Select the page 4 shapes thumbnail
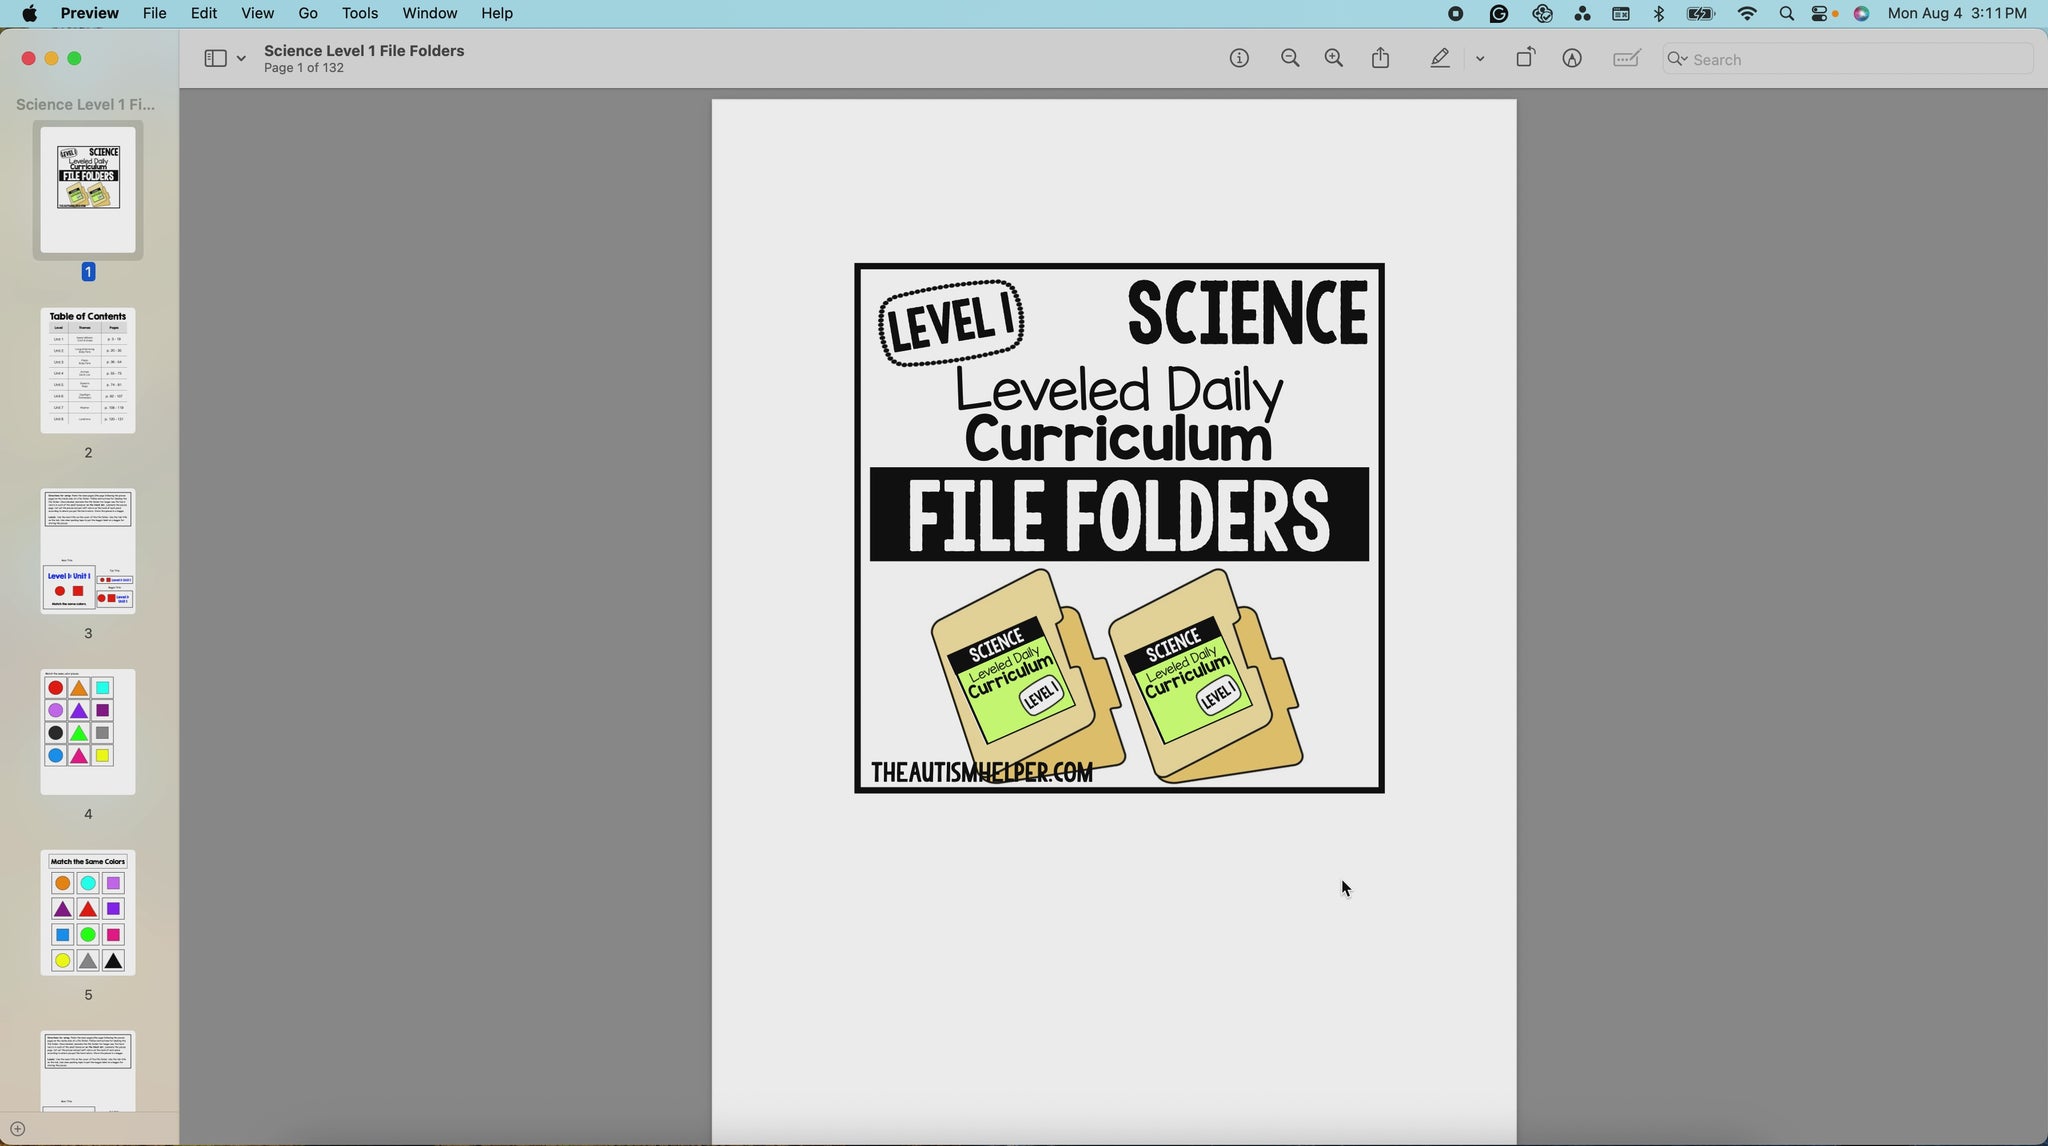Image resolution: width=2048 pixels, height=1146 pixels. tap(88, 732)
